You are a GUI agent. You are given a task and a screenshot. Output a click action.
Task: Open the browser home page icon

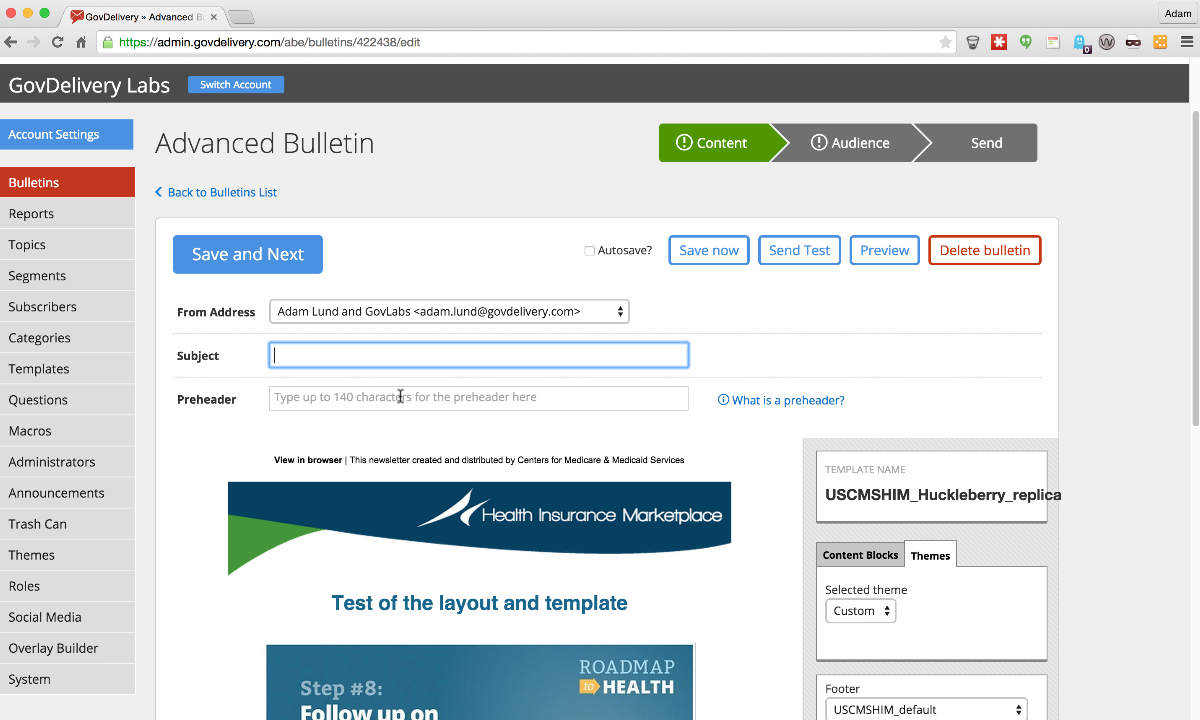tap(81, 42)
